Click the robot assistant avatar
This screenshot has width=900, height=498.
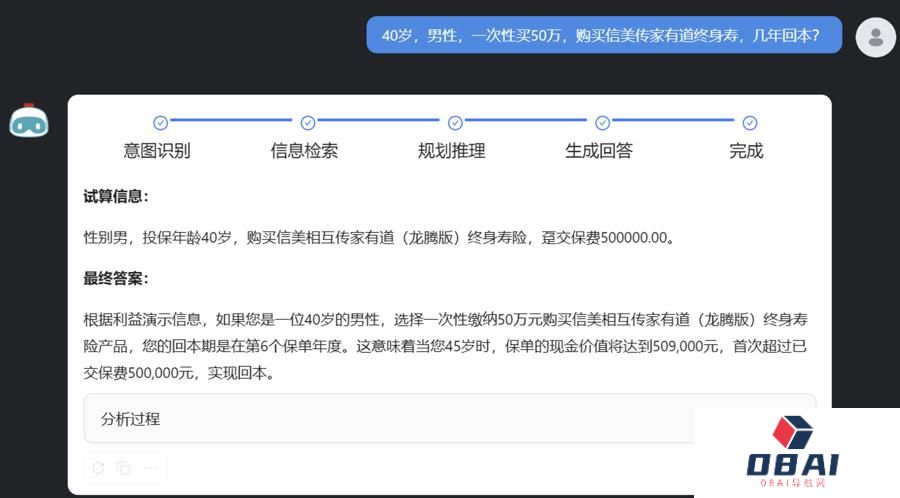(29, 120)
